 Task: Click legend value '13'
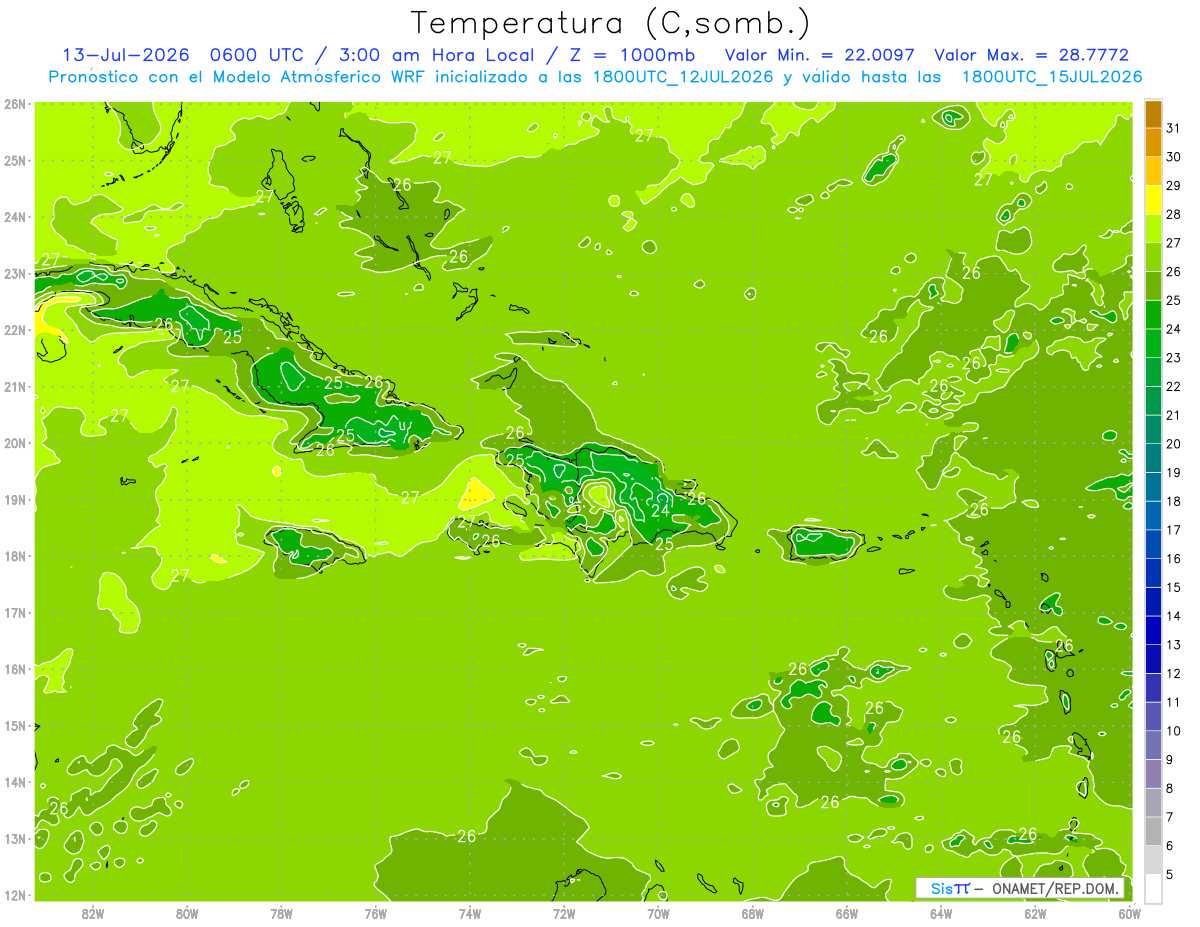1173,645
